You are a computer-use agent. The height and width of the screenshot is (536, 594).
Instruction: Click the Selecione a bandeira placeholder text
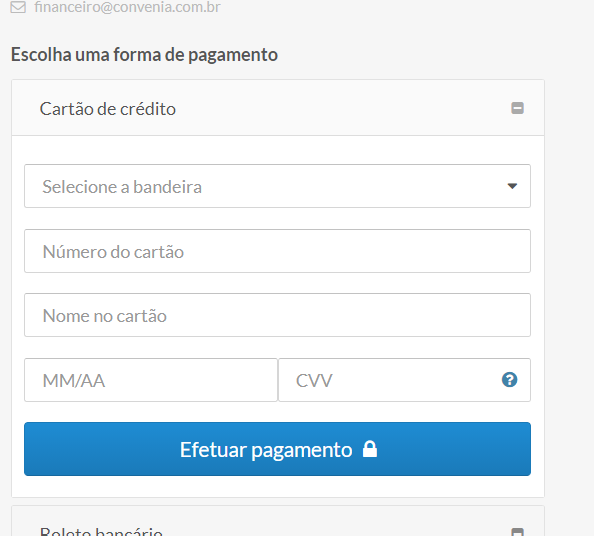tap(122, 187)
